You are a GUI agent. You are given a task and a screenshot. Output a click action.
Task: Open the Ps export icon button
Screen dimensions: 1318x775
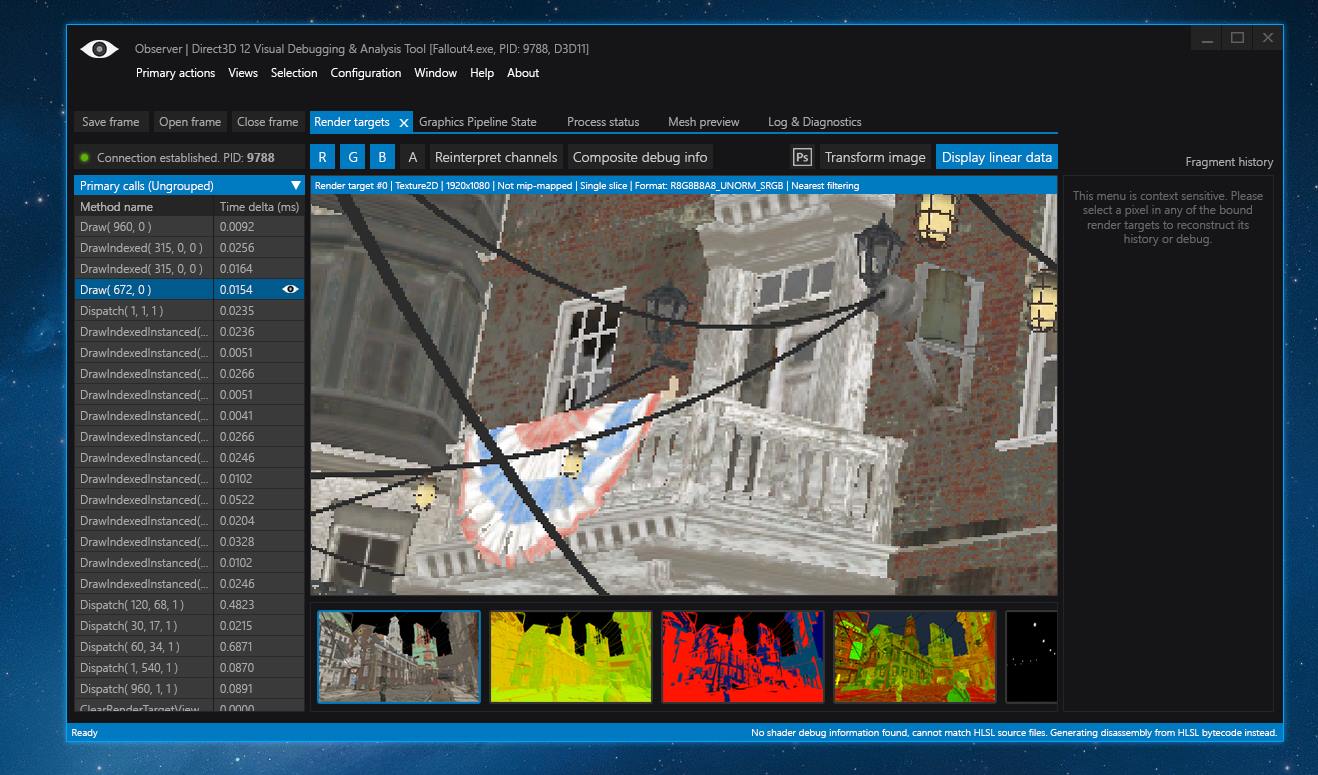(x=802, y=157)
